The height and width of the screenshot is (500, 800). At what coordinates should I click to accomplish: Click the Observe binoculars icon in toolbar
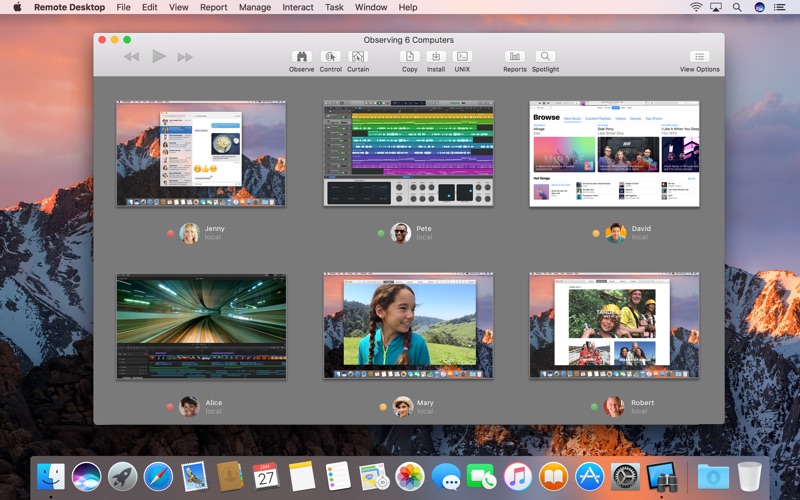click(301, 57)
